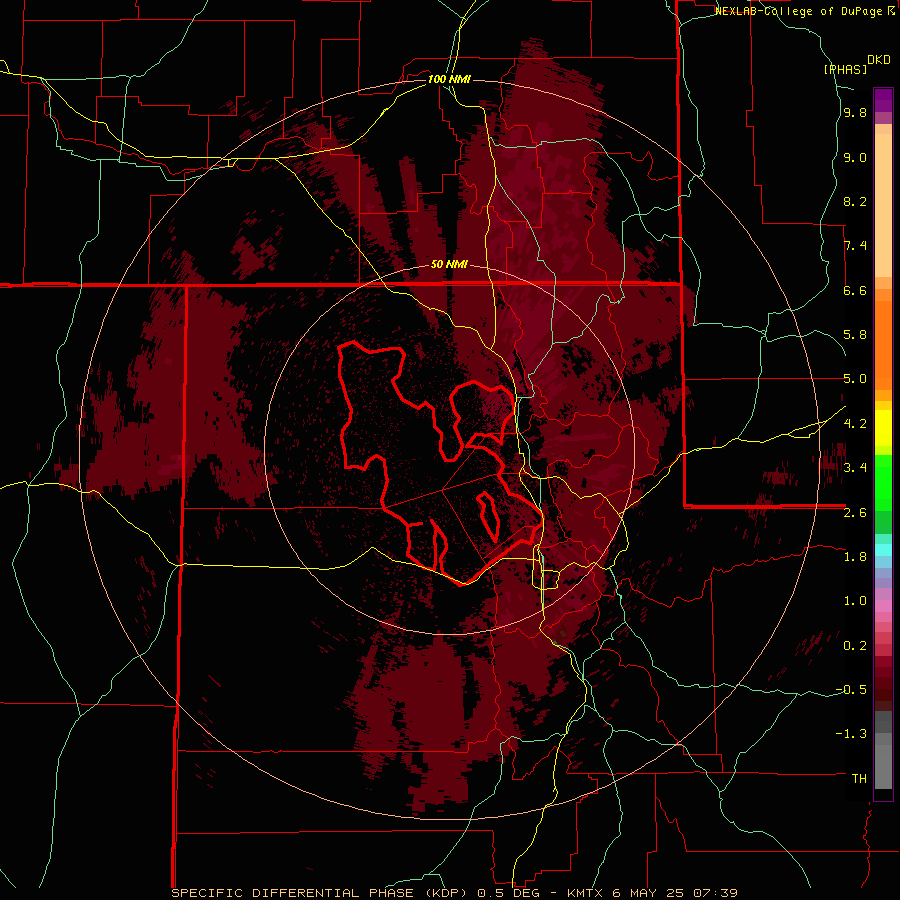Click the 8.2 scale value

855,201
